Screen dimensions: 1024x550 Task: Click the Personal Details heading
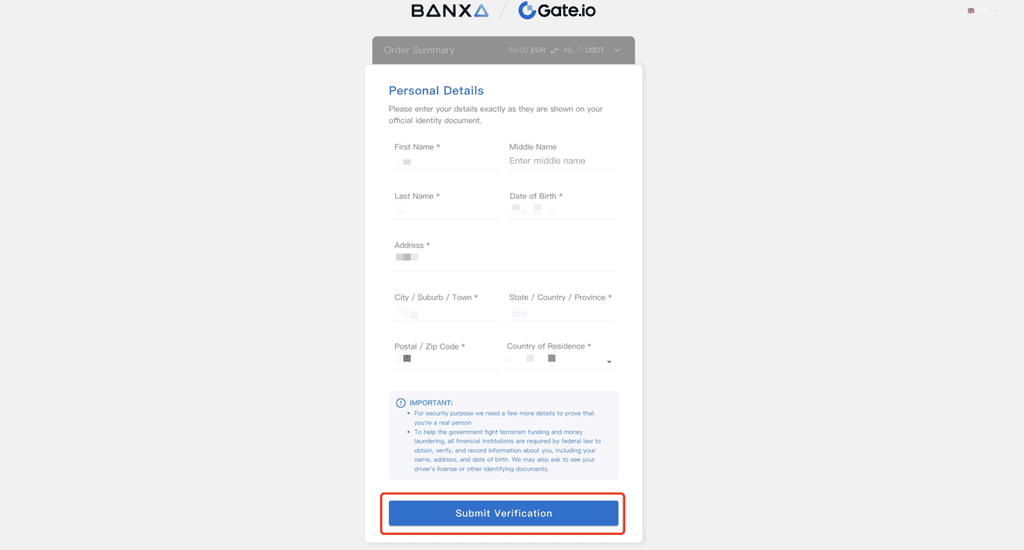tap(436, 90)
